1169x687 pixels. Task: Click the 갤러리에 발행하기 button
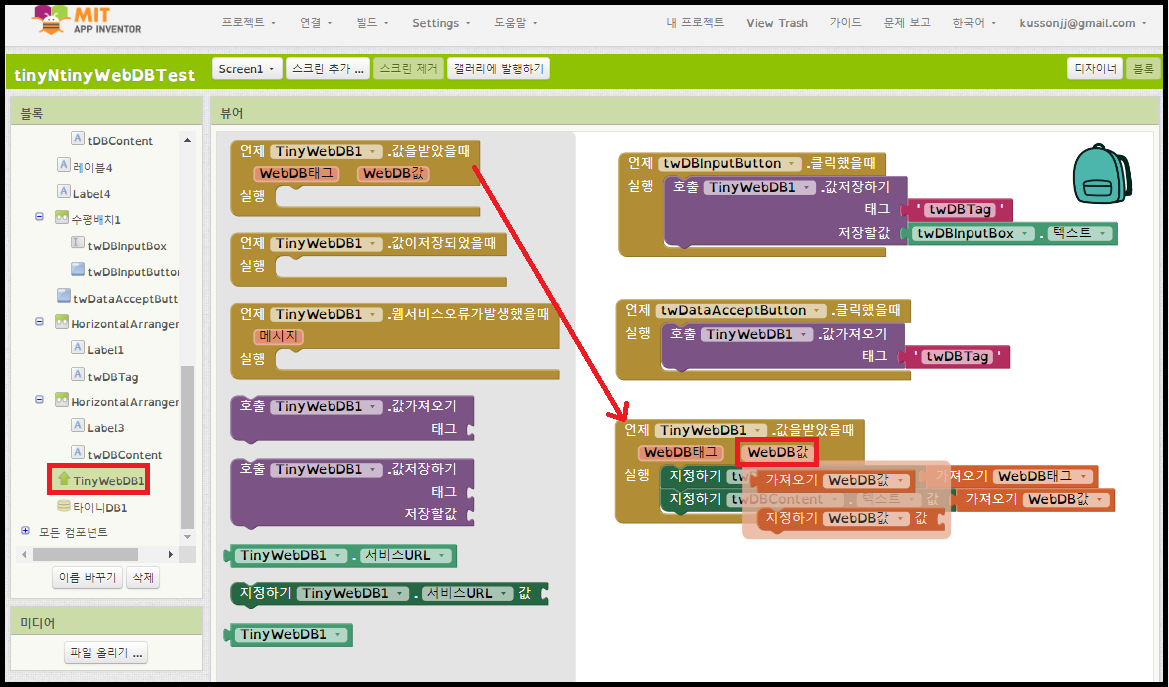(499, 69)
